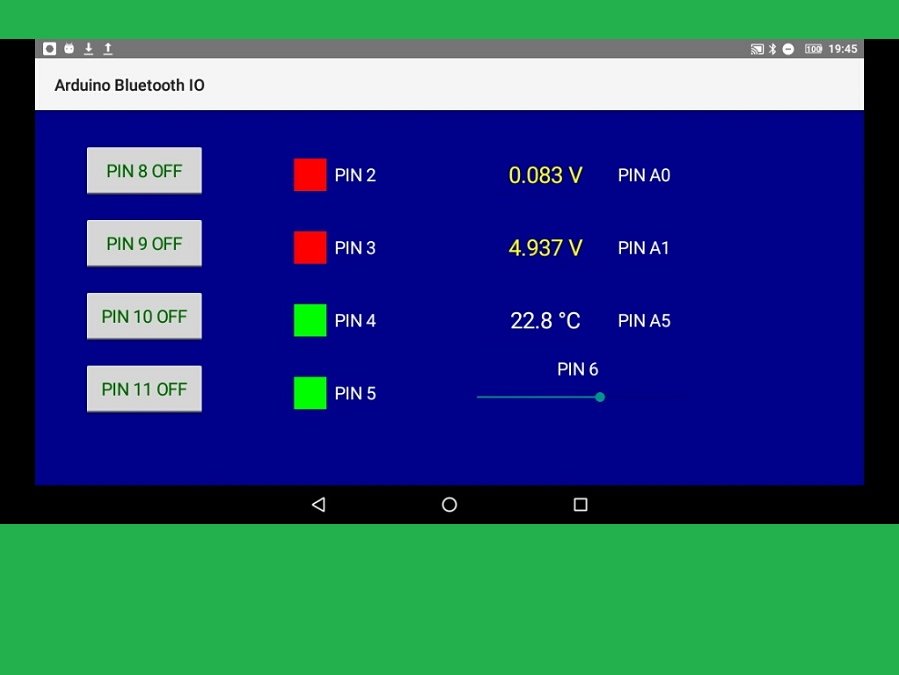Toggle the green PIN 5 indicator square
The width and height of the screenshot is (899, 675).
coord(310,393)
